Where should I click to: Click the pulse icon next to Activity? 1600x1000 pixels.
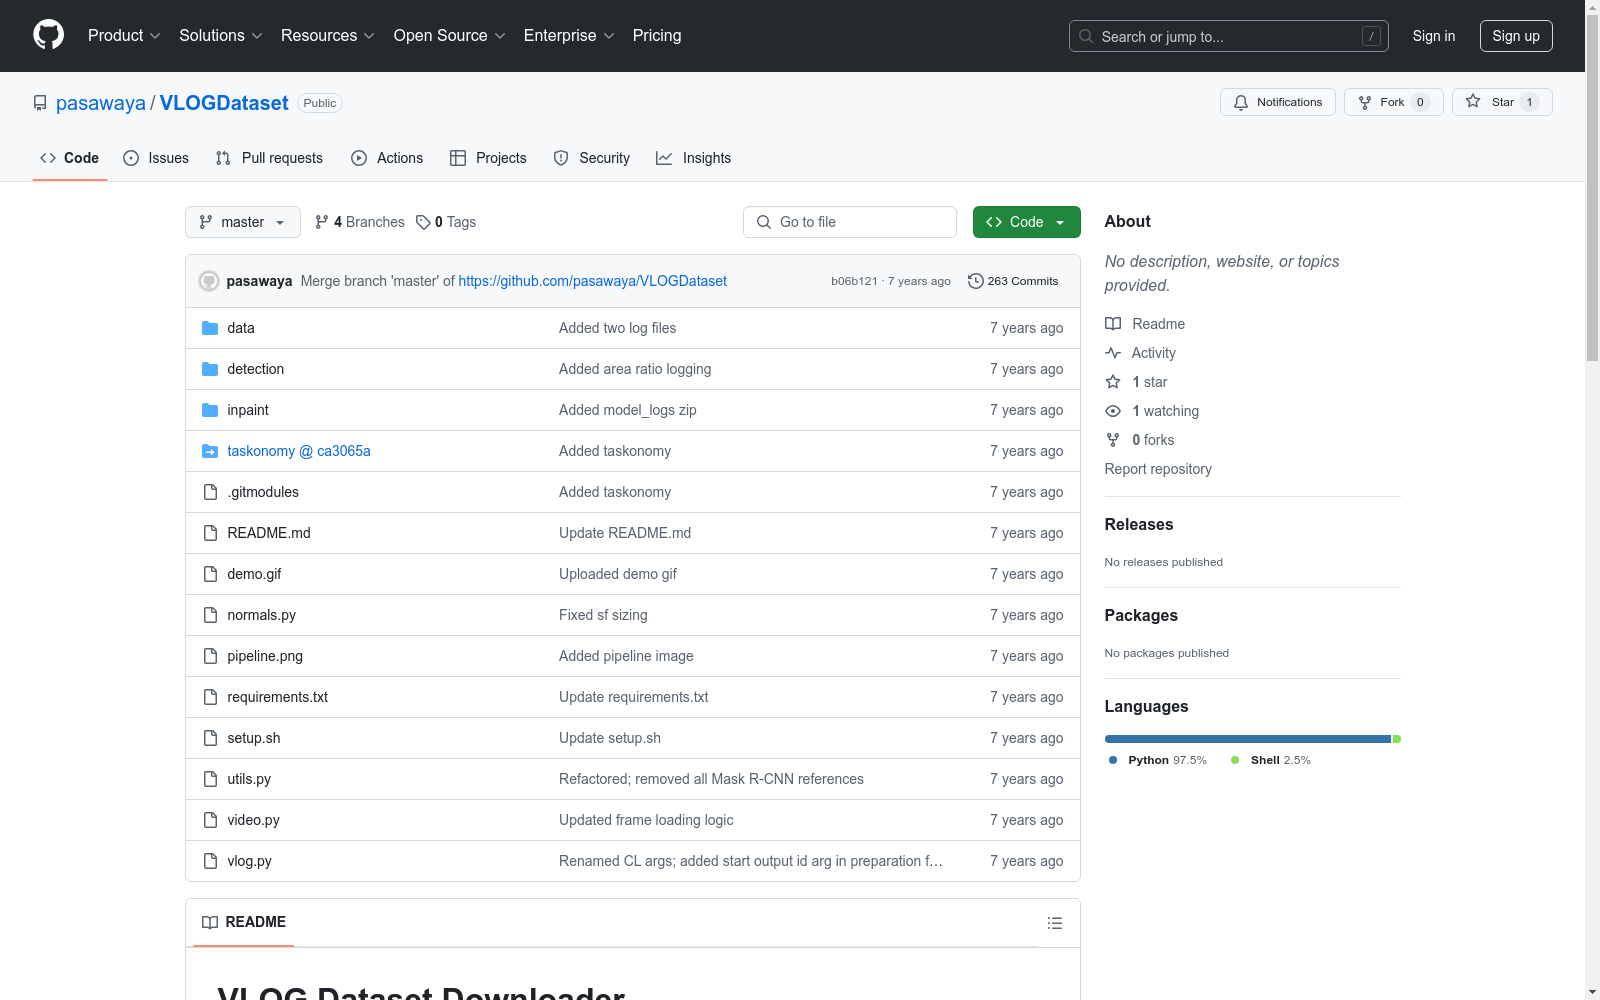(x=1113, y=353)
